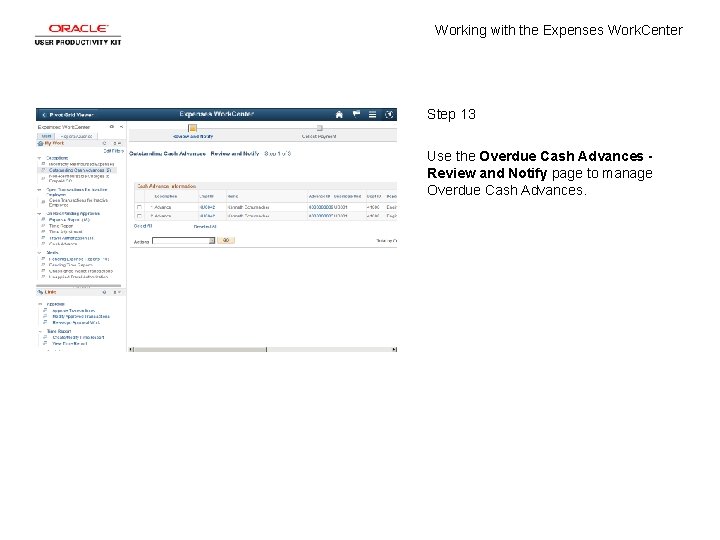Open the flag notifications icon
The height and width of the screenshot is (540, 720).
[356, 114]
